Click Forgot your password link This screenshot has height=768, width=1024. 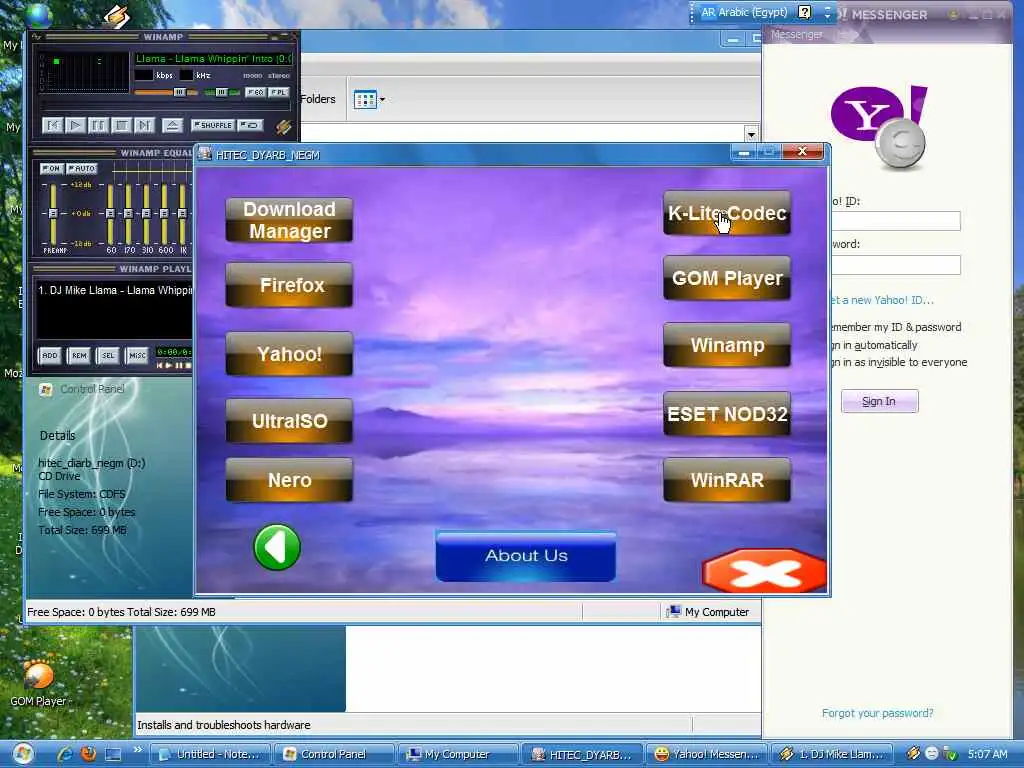tap(877, 713)
